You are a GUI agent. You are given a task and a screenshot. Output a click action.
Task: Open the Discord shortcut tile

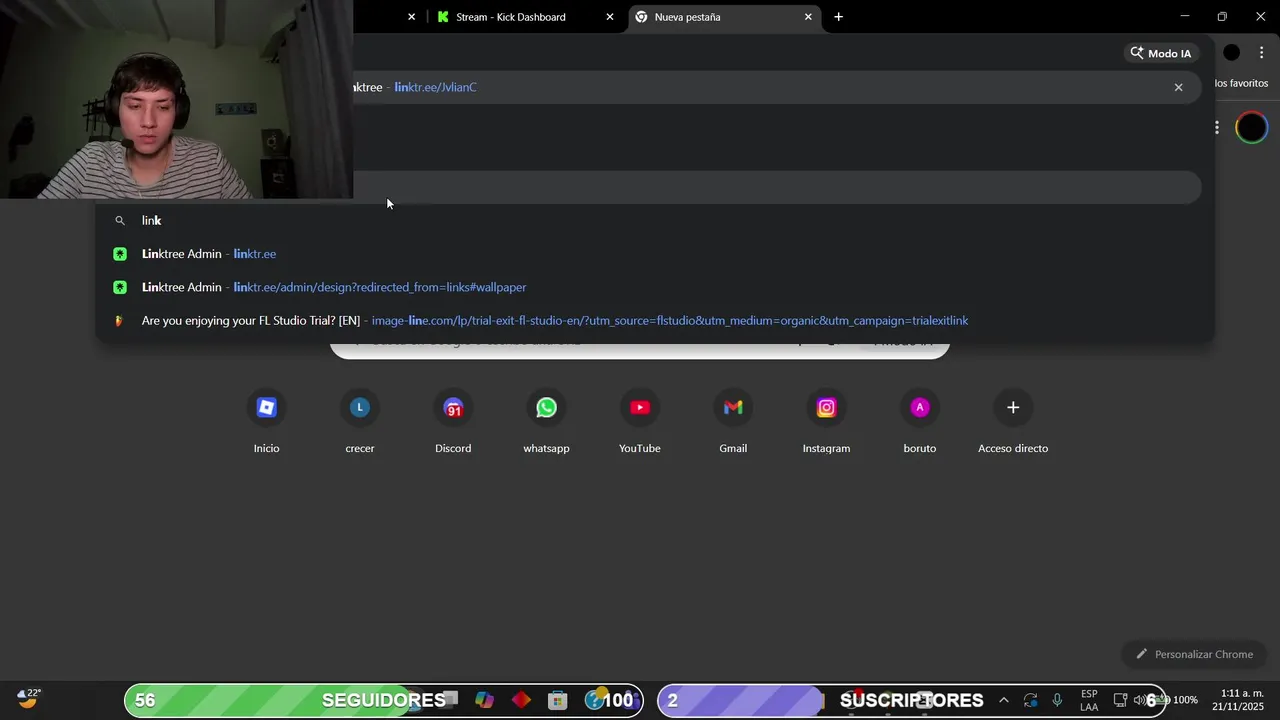[x=453, y=421]
